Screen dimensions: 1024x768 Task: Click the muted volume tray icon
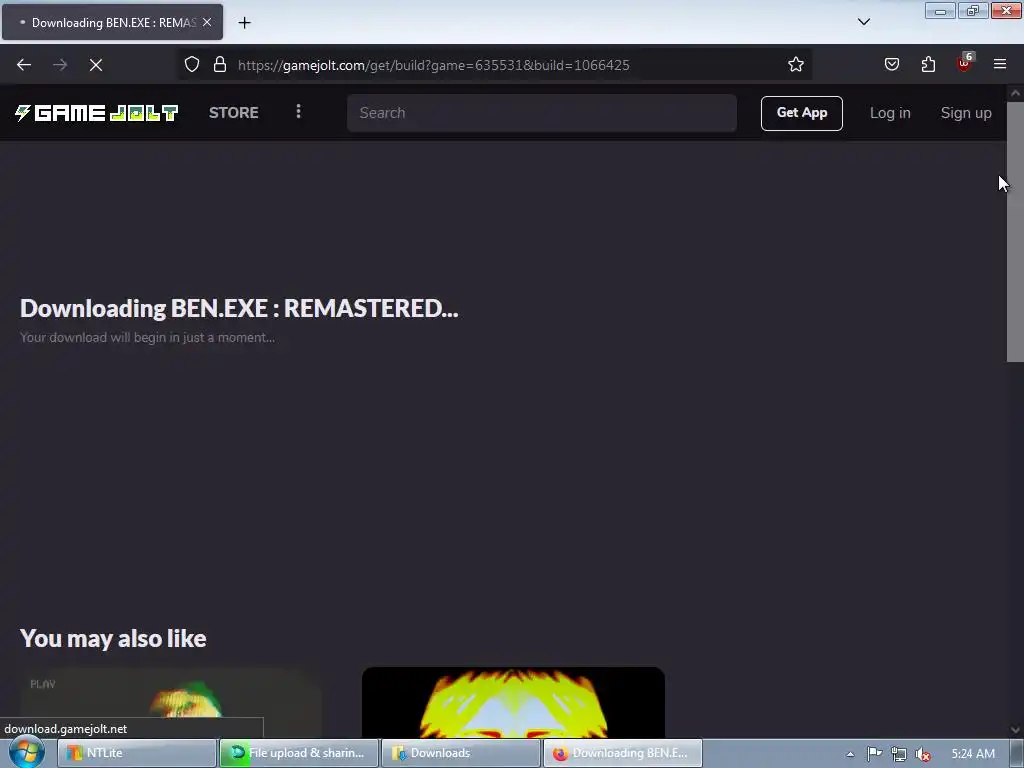coord(923,754)
